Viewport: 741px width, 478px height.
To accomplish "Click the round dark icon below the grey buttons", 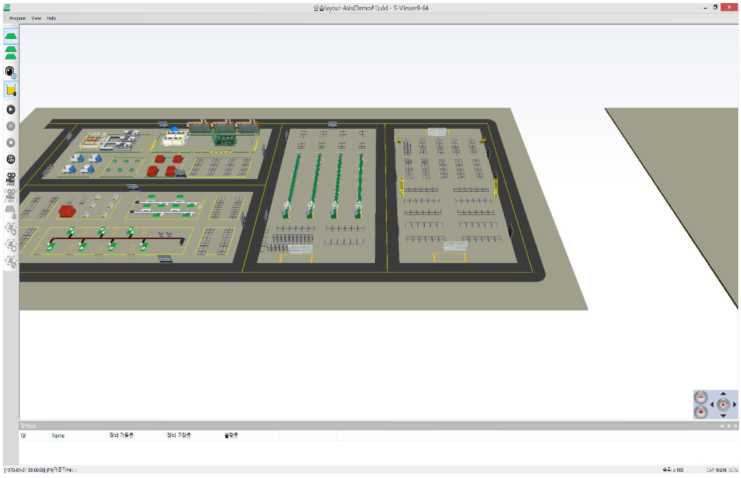I will pyautogui.click(x=11, y=159).
